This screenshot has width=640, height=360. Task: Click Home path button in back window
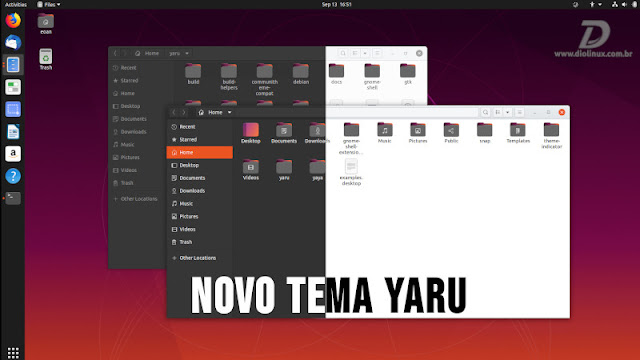(x=147, y=53)
